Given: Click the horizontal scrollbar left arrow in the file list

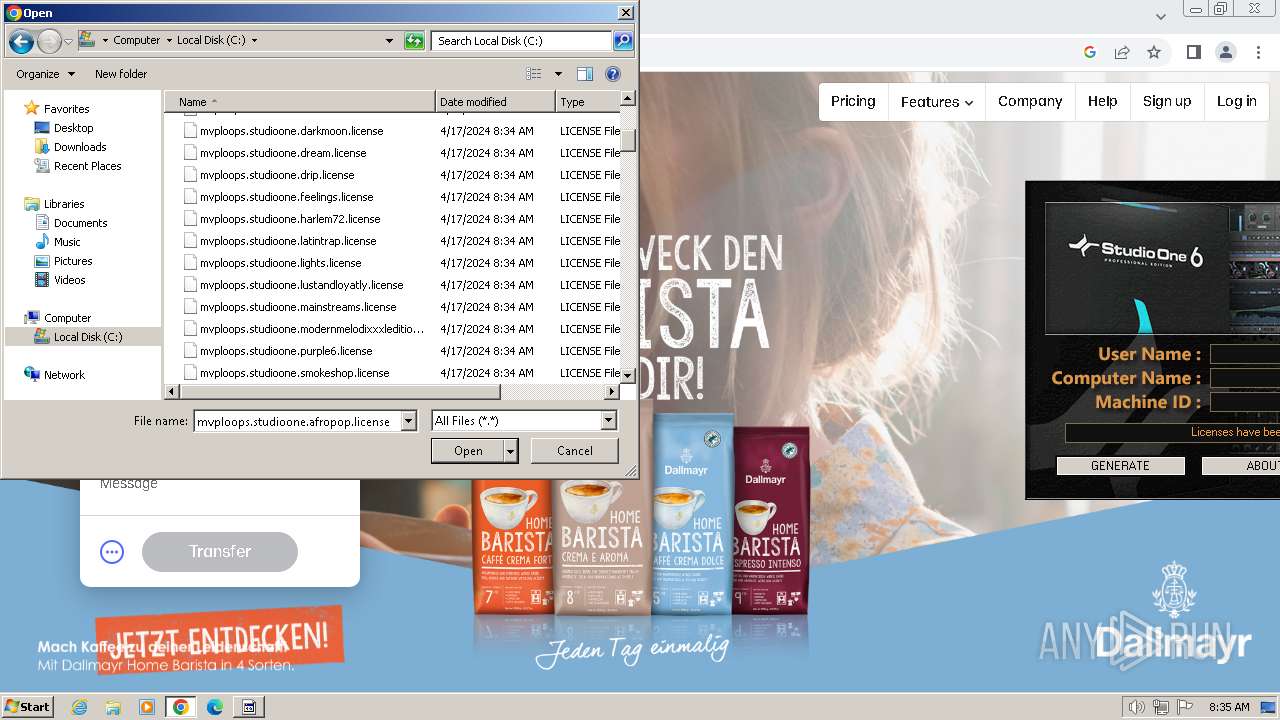Looking at the screenshot, I should coord(171,392).
